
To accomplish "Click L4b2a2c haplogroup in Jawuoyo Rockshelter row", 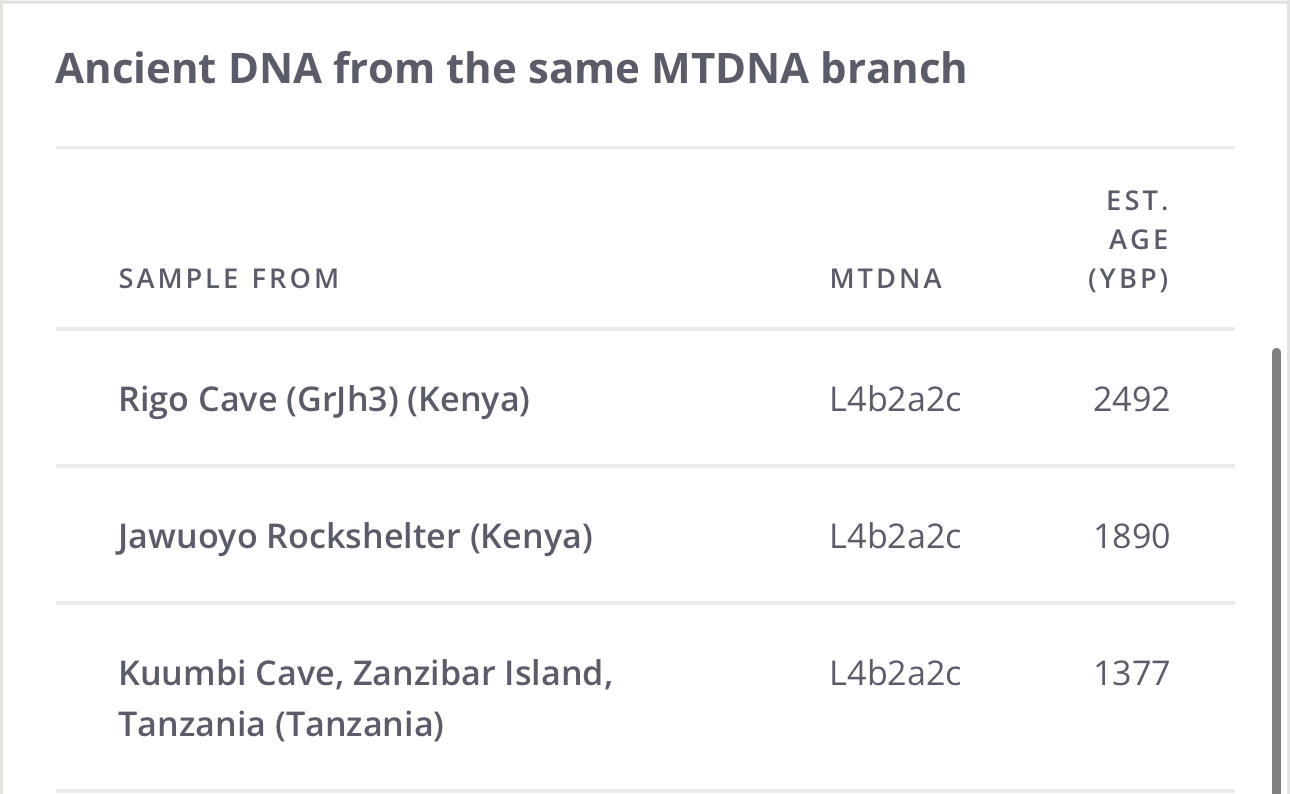I will point(895,537).
